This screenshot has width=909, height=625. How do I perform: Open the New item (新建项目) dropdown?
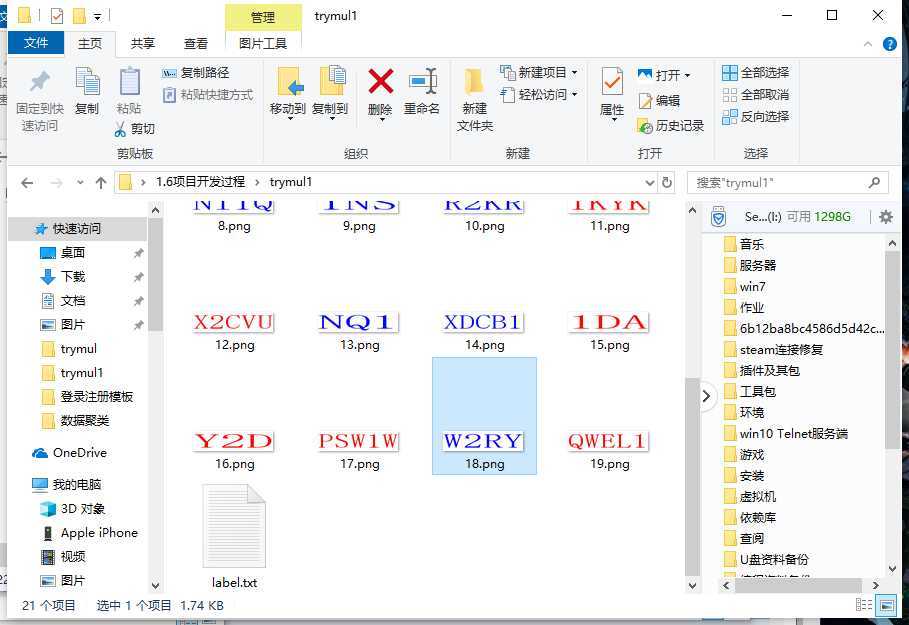tap(539, 72)
